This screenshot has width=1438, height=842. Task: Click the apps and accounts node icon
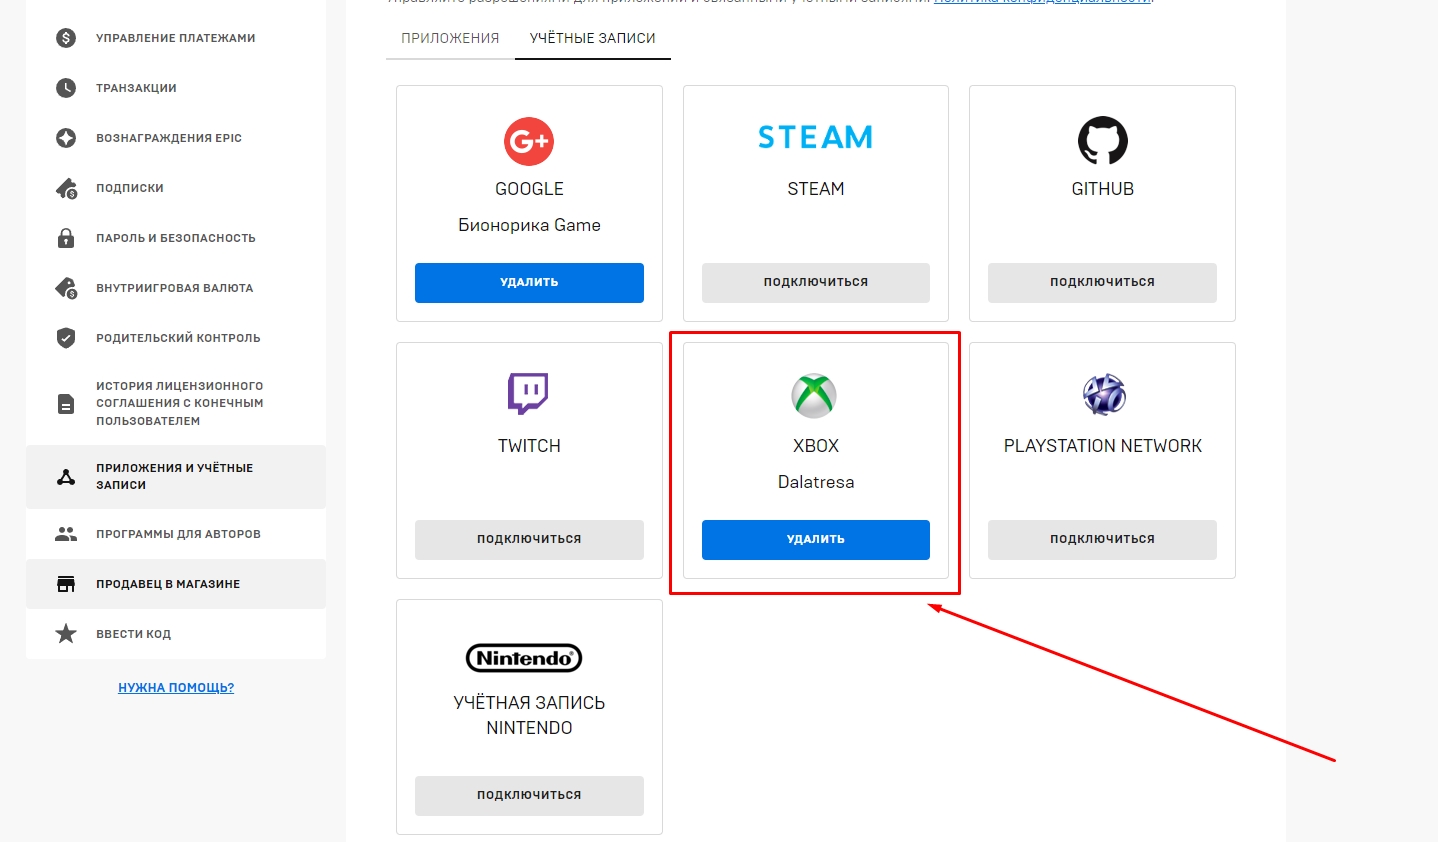click(66, 477)
